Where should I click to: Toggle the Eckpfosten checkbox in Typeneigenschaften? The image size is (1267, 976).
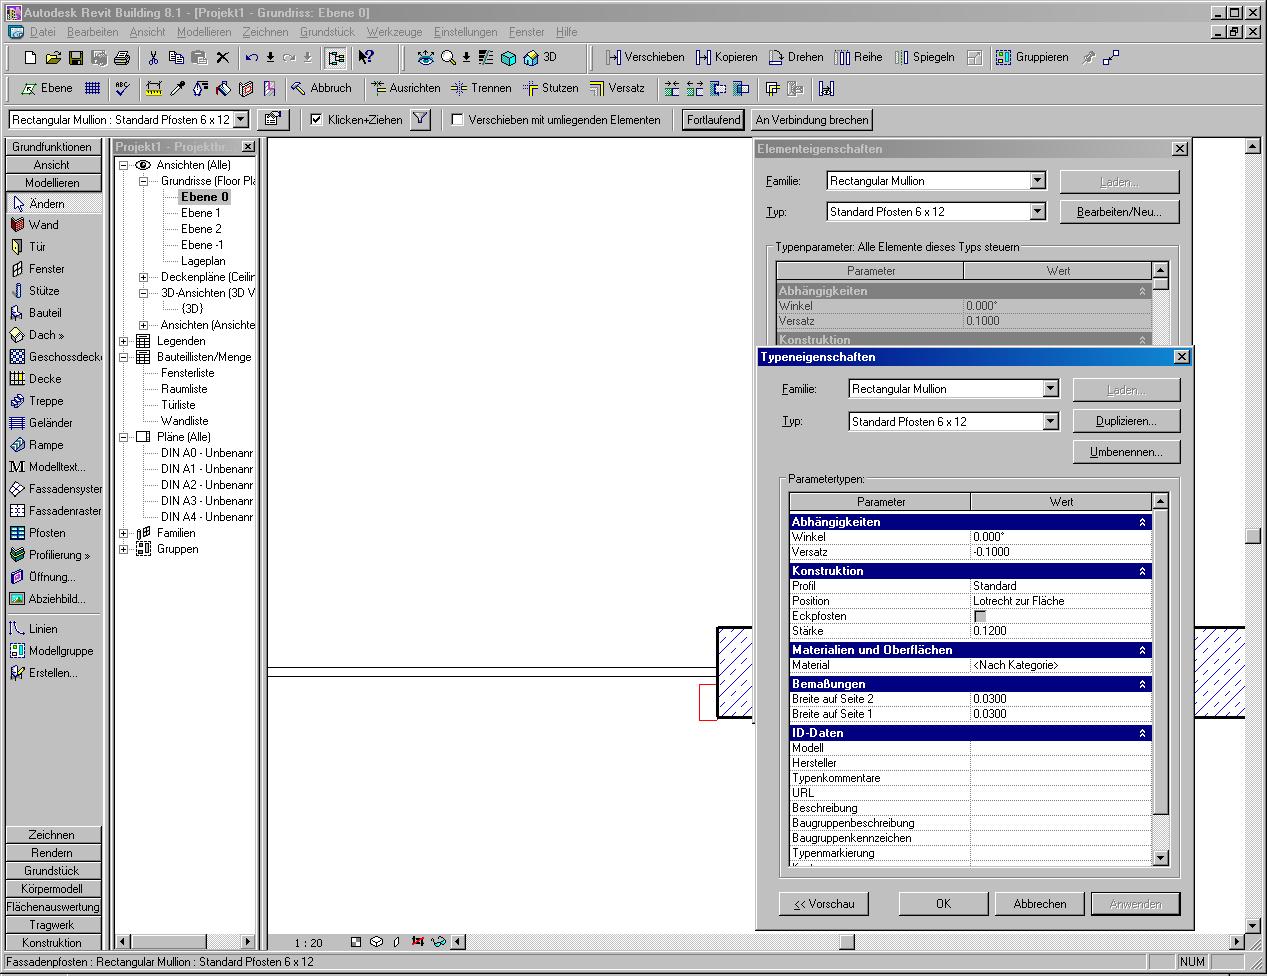[x=980, y=616]
